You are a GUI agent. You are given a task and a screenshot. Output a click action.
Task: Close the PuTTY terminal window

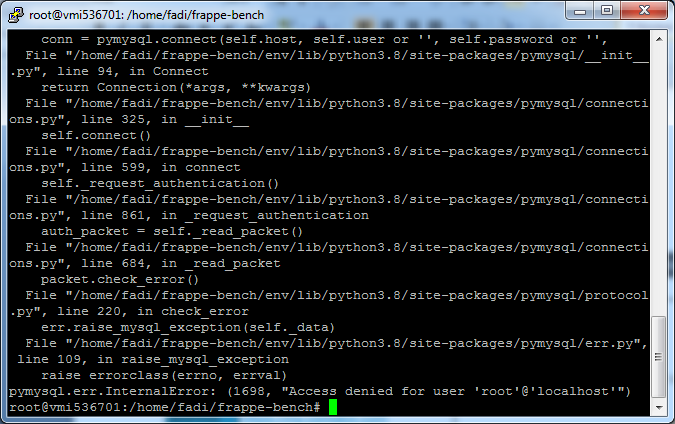point(644,11)
